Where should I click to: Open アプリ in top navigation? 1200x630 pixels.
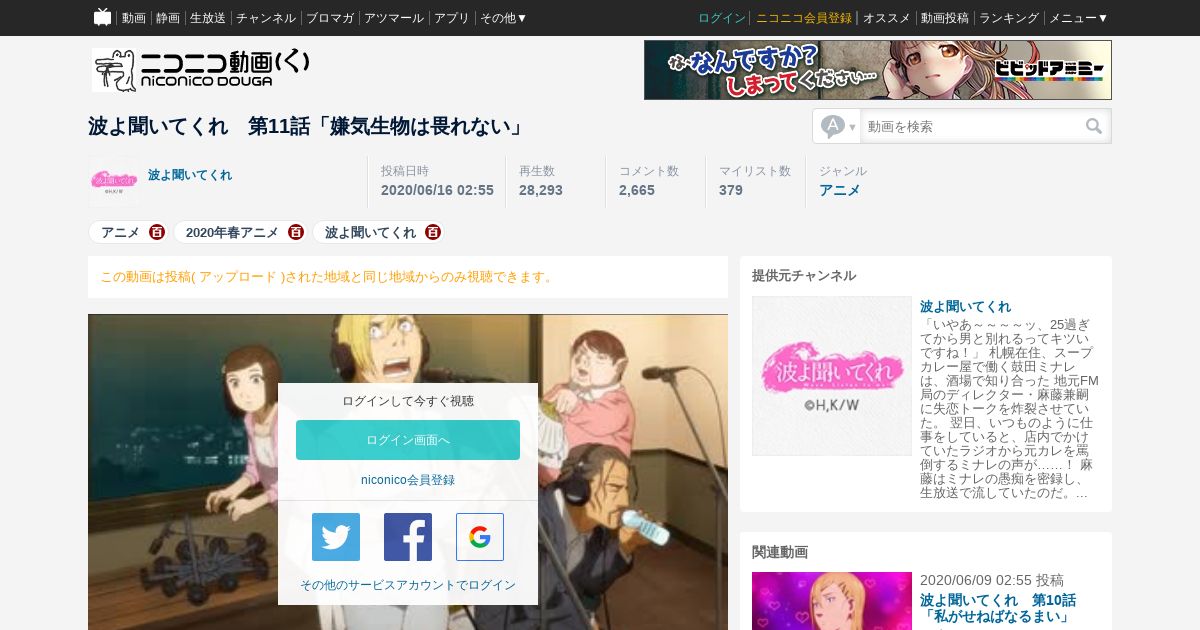(452, 18)
